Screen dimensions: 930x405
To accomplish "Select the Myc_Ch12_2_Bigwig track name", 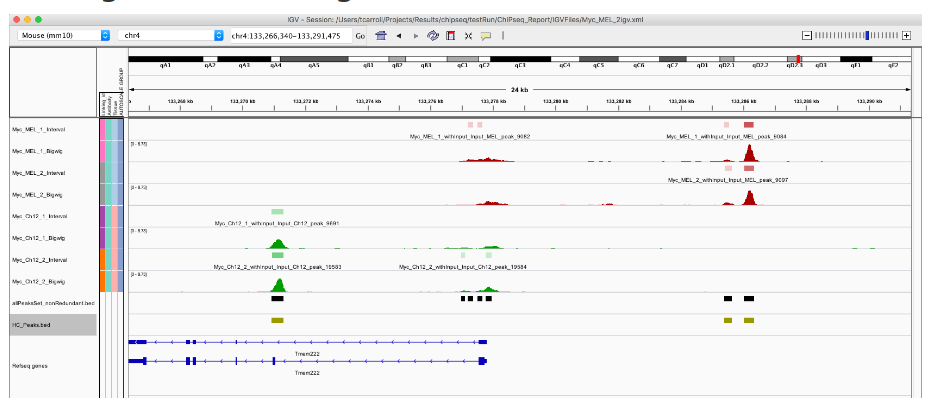I will 38,281.
